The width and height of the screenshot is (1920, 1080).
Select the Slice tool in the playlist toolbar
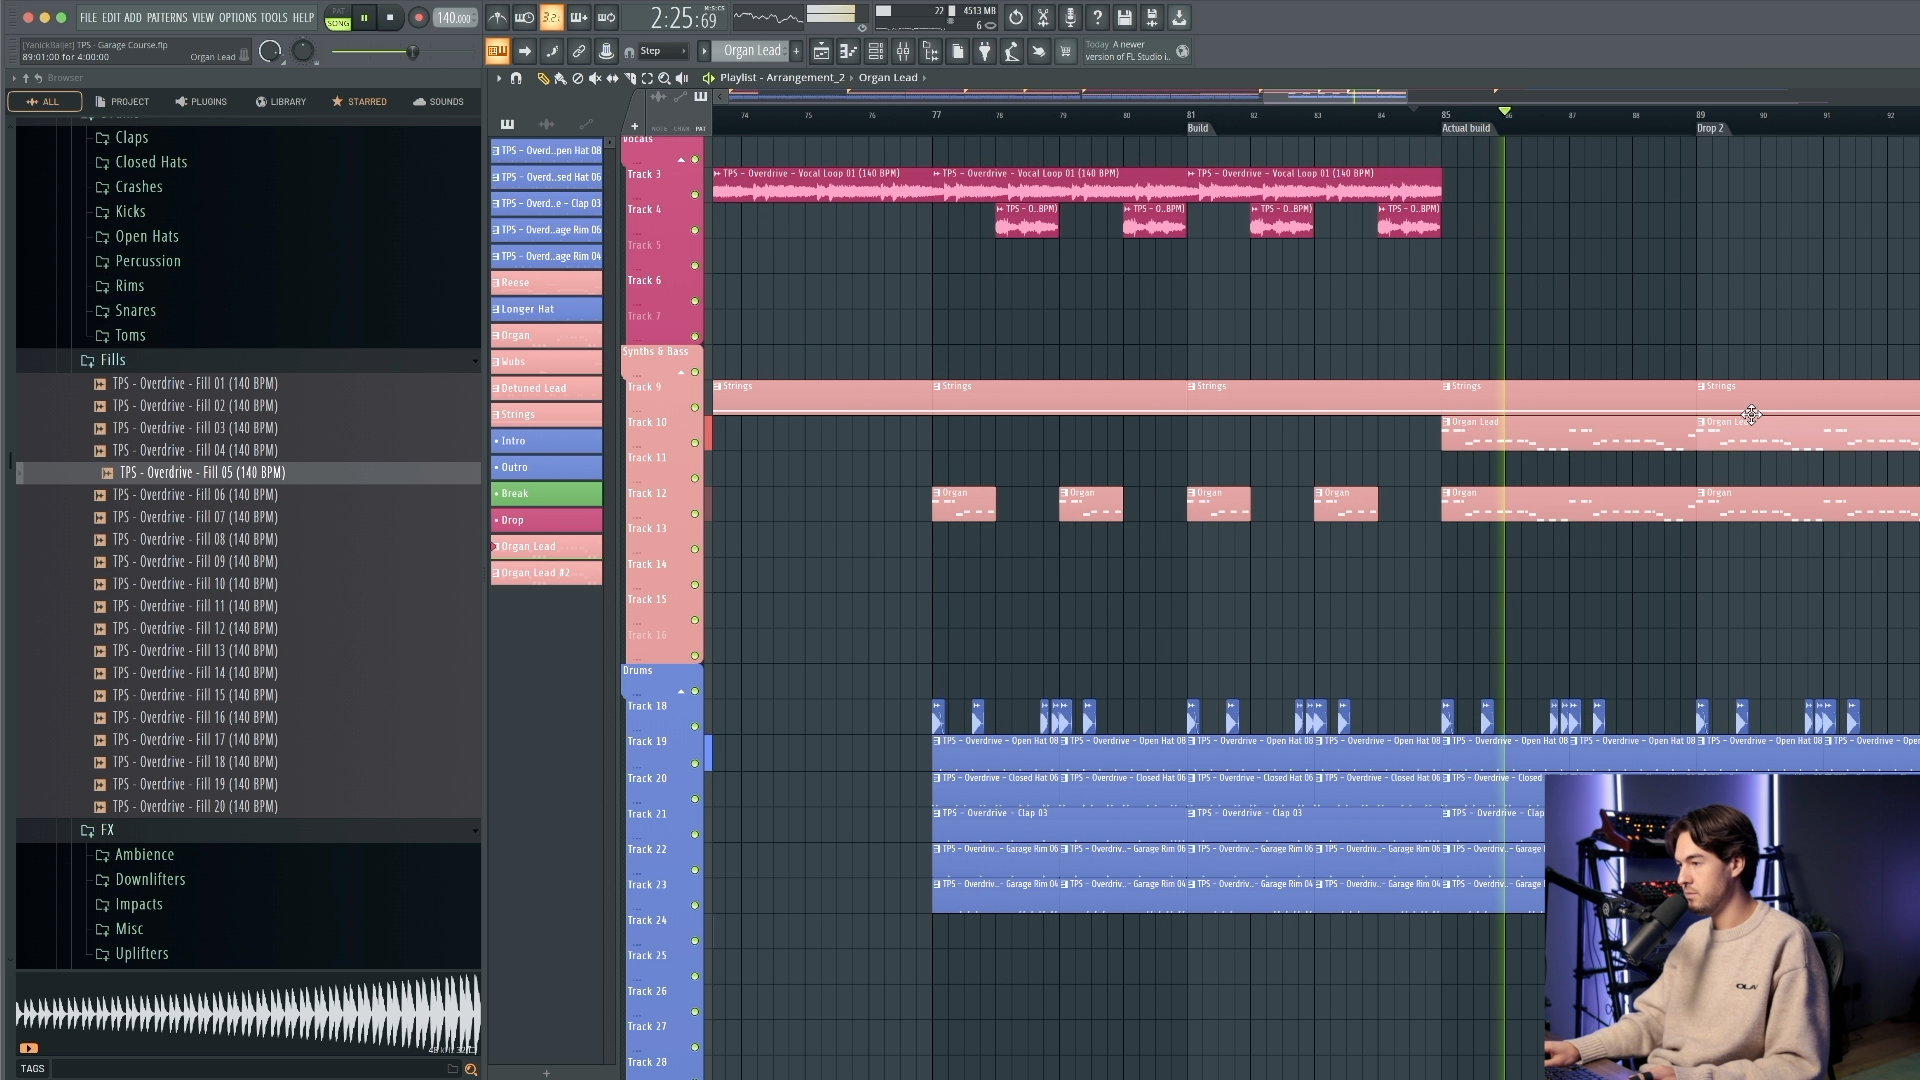(629, 77)
